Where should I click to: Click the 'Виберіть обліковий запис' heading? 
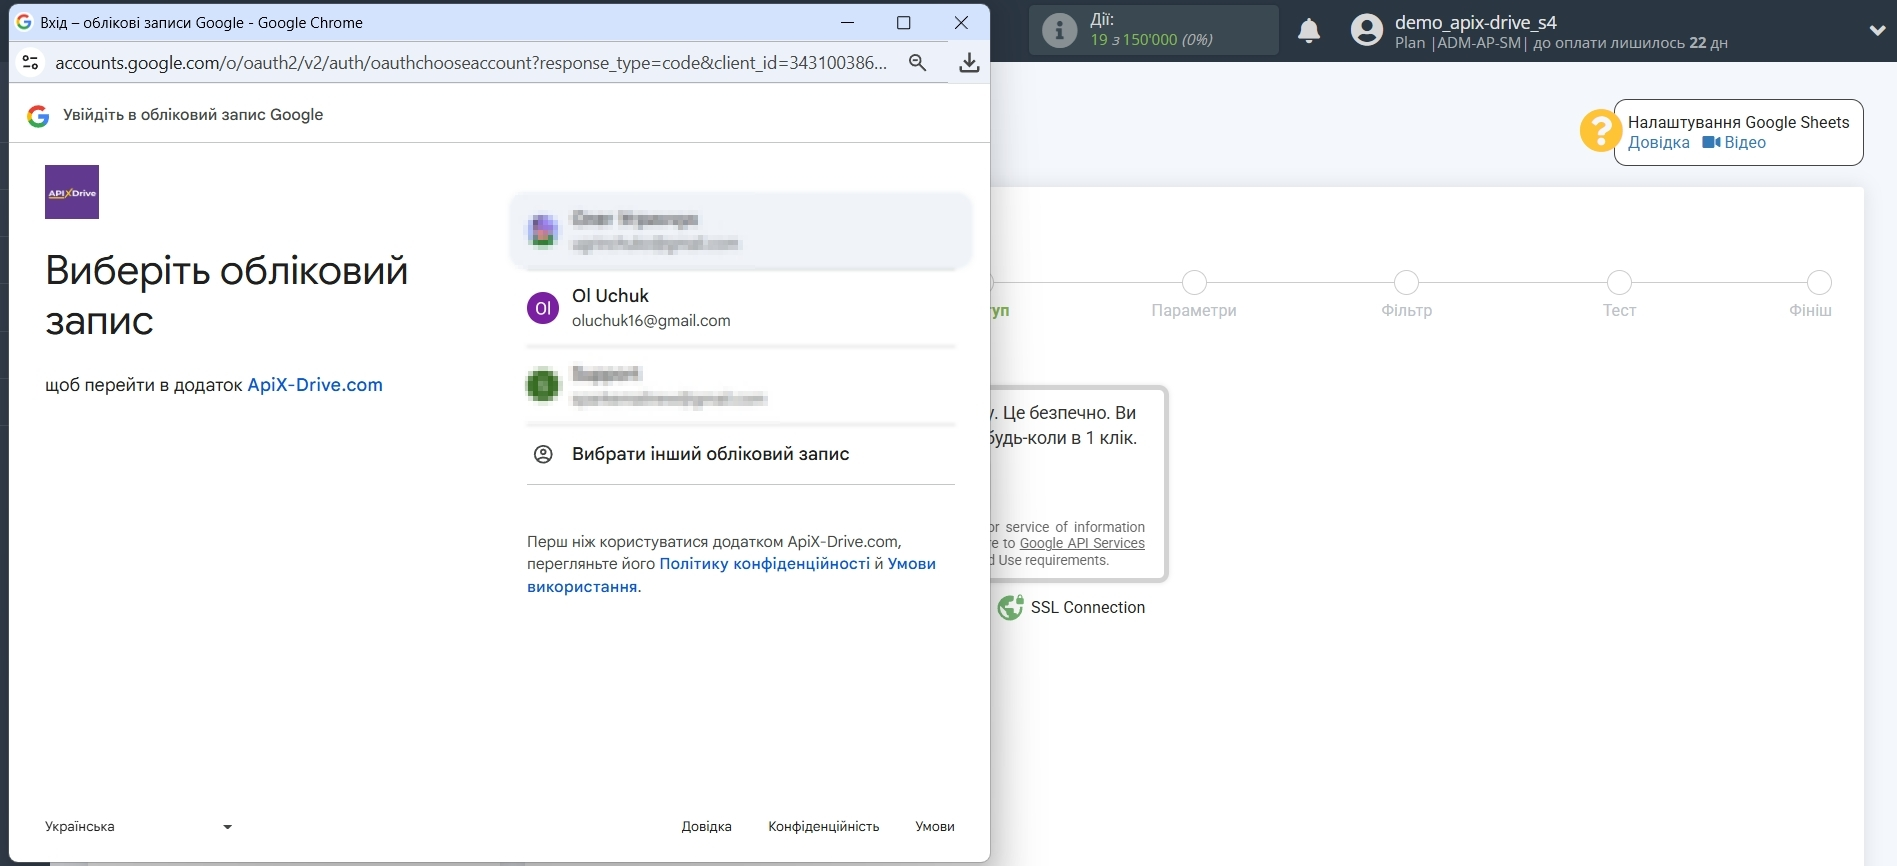[x=227, y=296]
